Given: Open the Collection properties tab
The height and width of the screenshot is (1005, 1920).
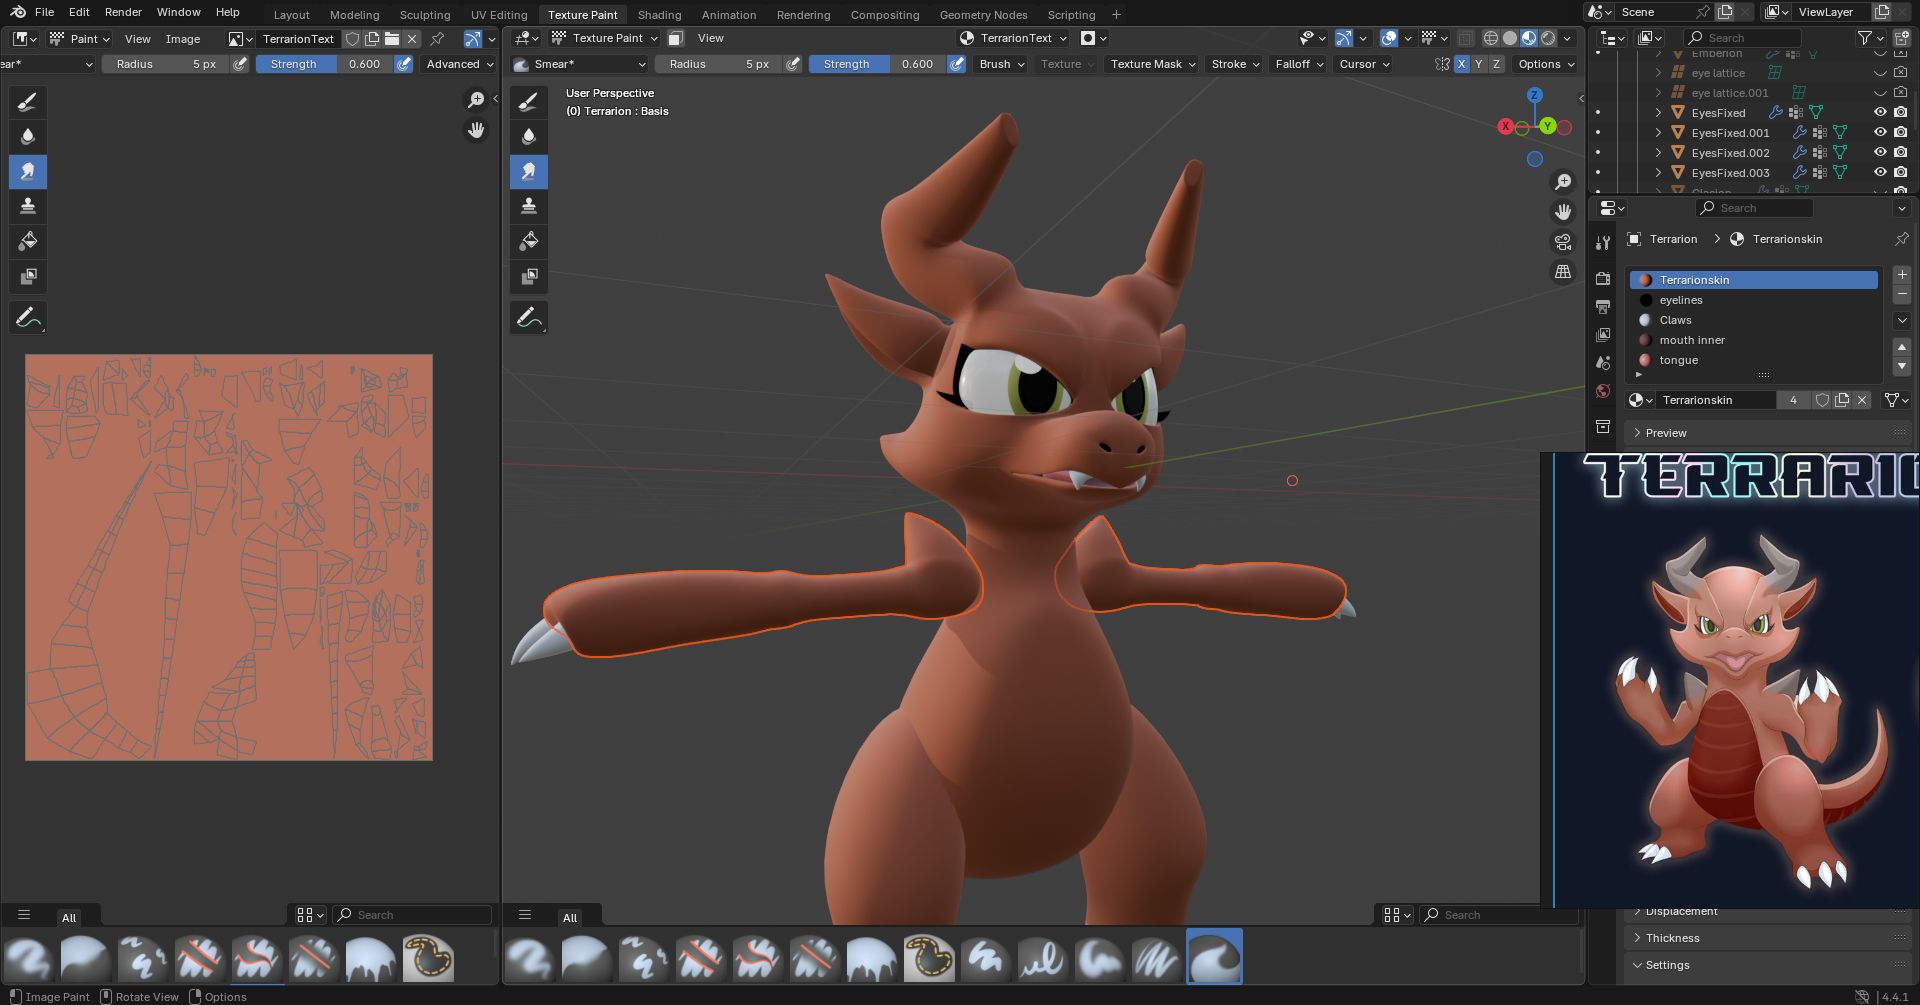Looking at the screenshot, I should (1603, 427).
